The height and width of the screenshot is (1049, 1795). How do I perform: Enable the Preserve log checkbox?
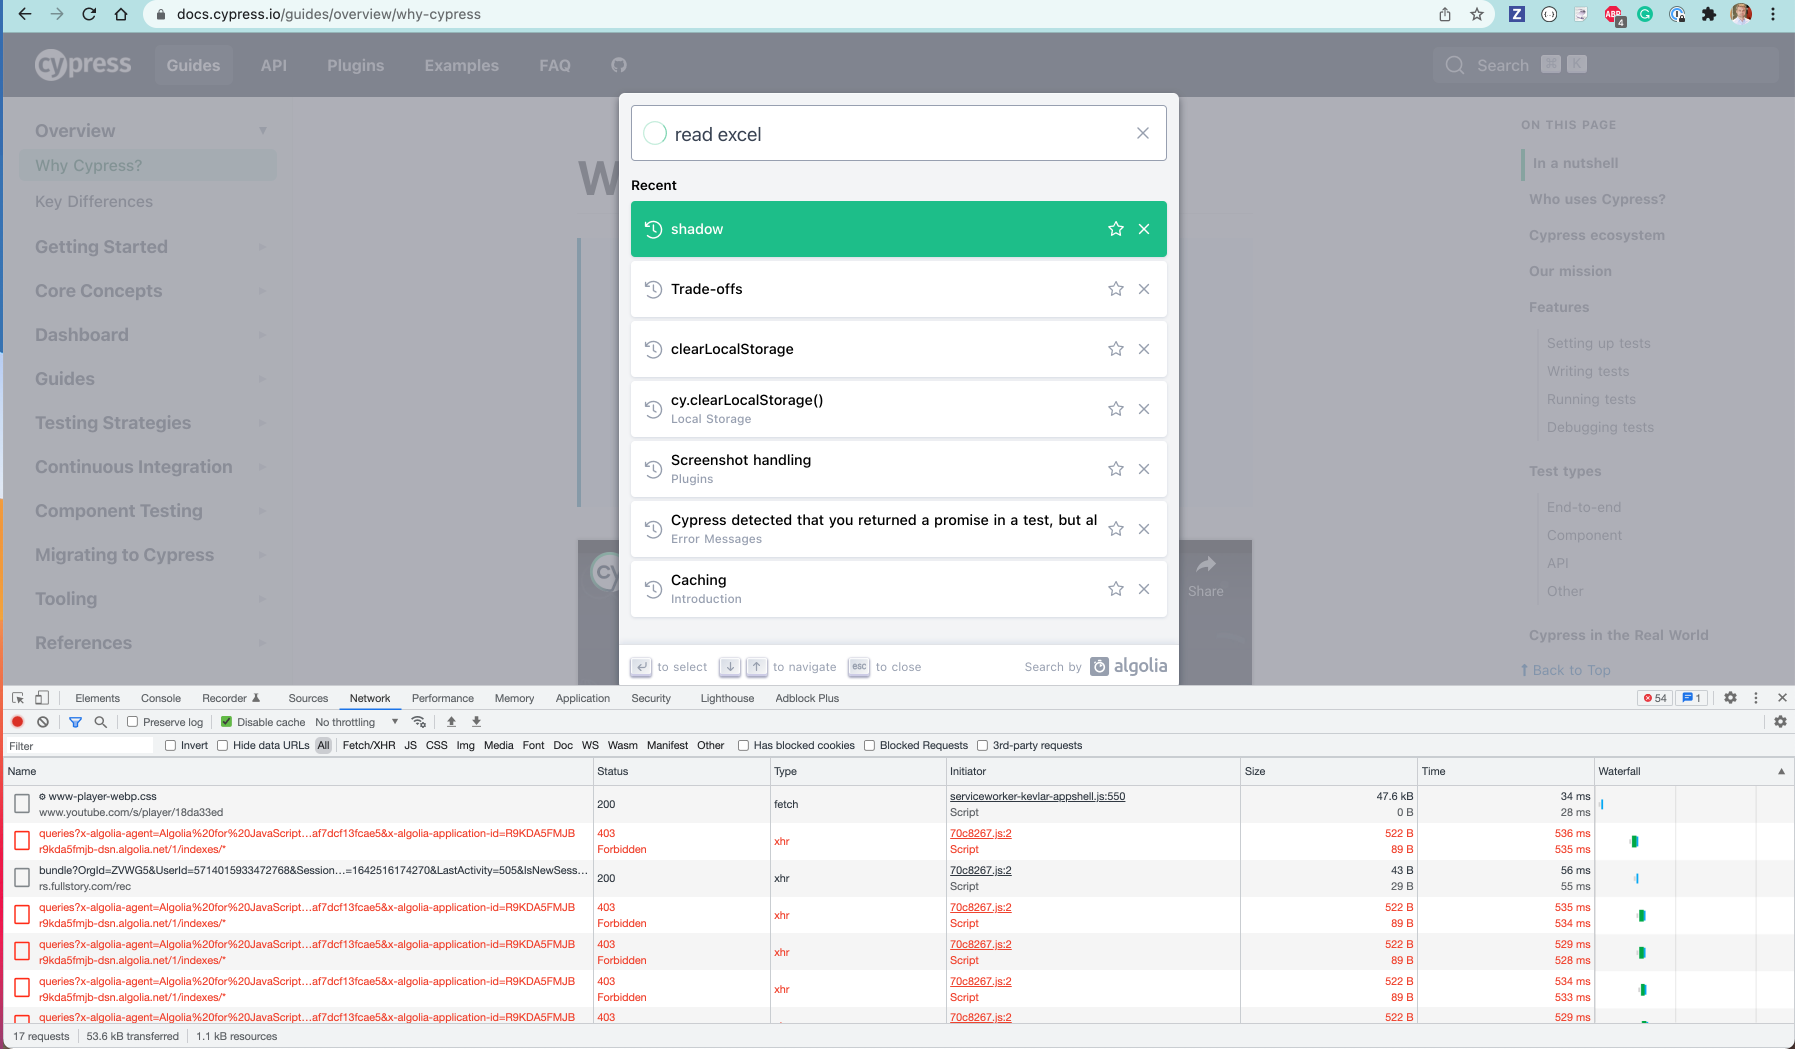(x=131, y=721)
